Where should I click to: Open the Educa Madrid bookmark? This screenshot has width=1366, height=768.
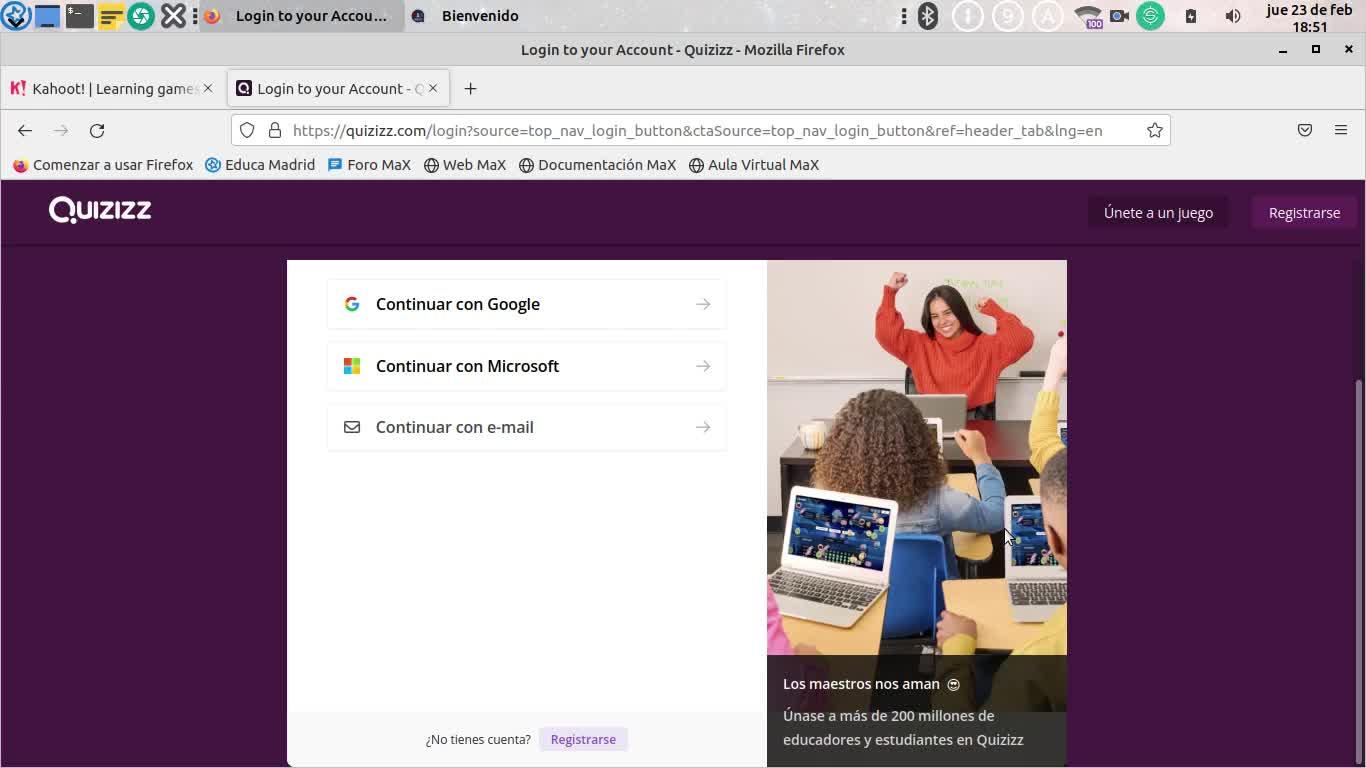tap(260, 165)
